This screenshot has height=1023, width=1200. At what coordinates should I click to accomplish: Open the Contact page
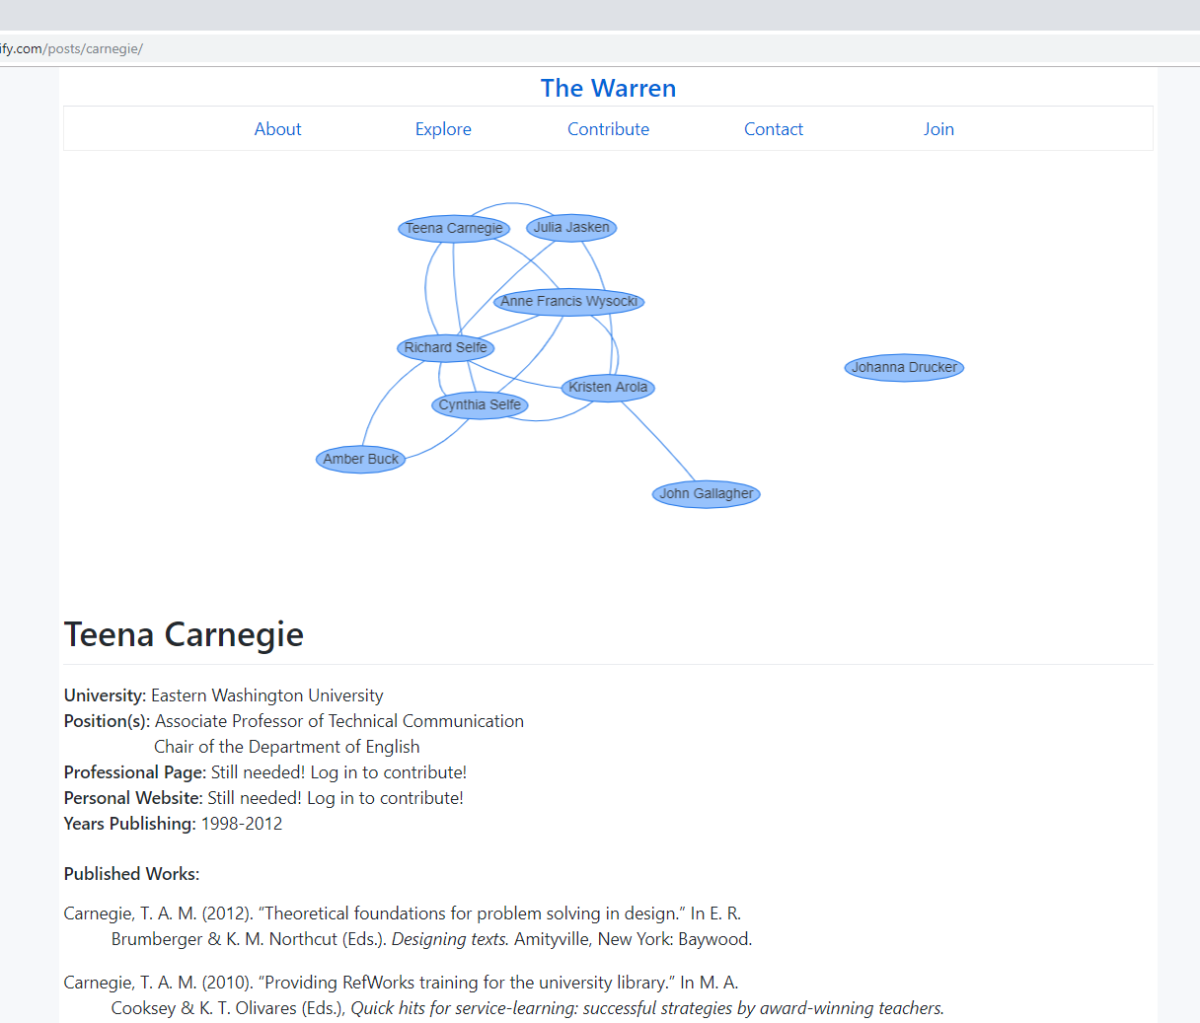click(773, 128)
